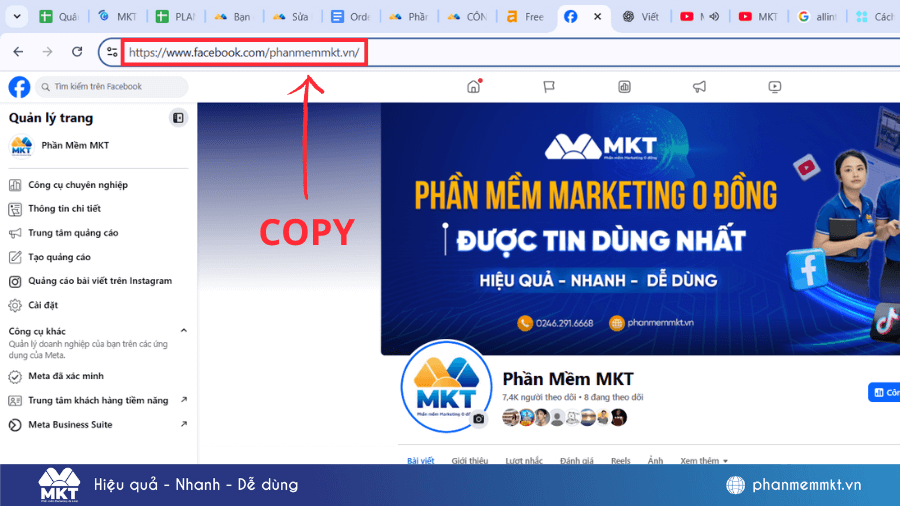Select the 'Reels' page tab
Image resolution: width=900 pixels, height=506 pixels.
click(620, 460)
